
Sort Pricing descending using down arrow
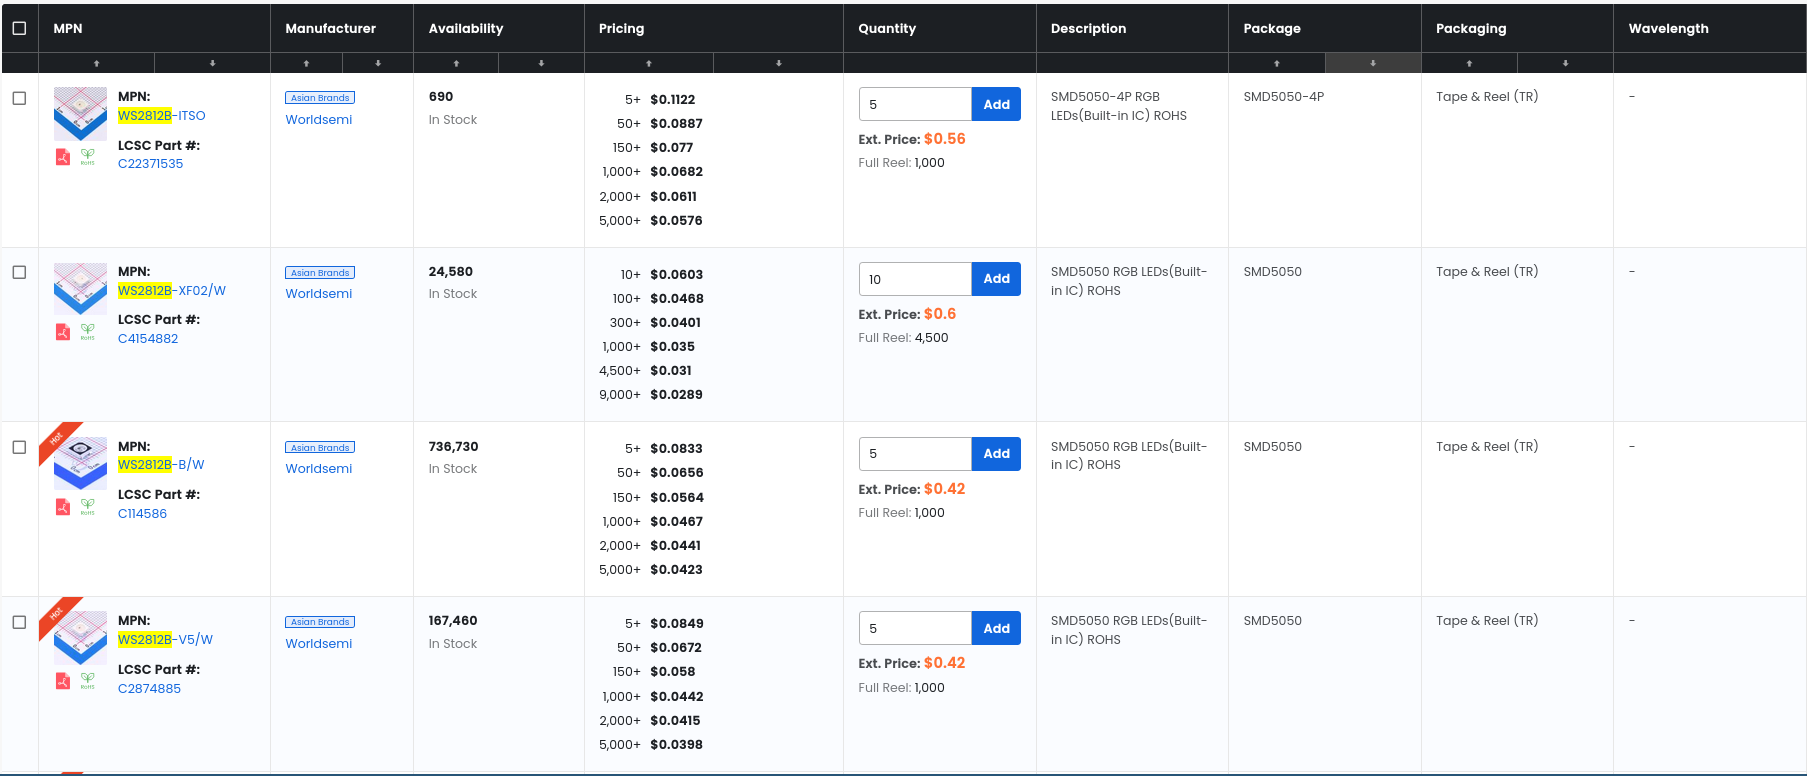point(778,63)
